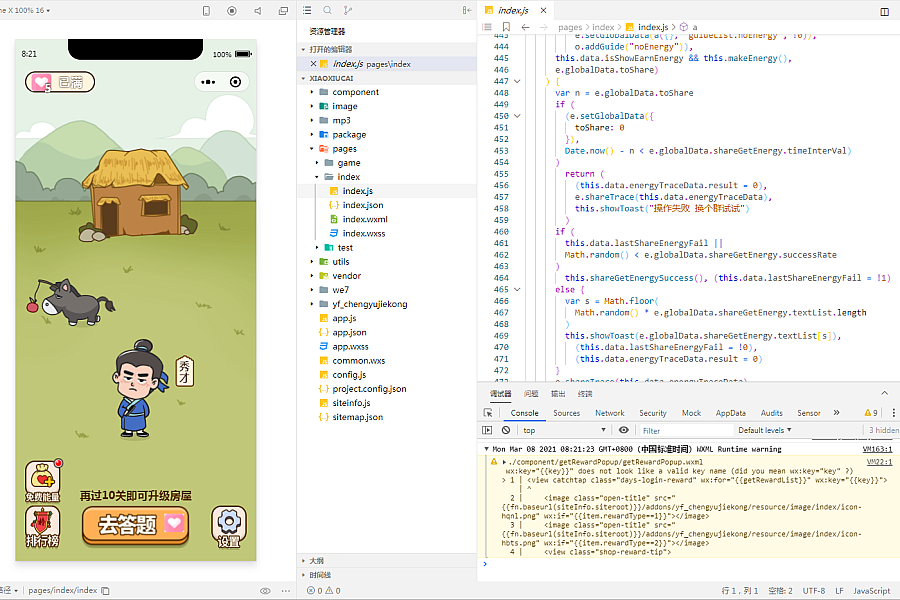Click the element inspector picker icon
900x600 pixels.
pyautogui.click(x=488, y=413)
